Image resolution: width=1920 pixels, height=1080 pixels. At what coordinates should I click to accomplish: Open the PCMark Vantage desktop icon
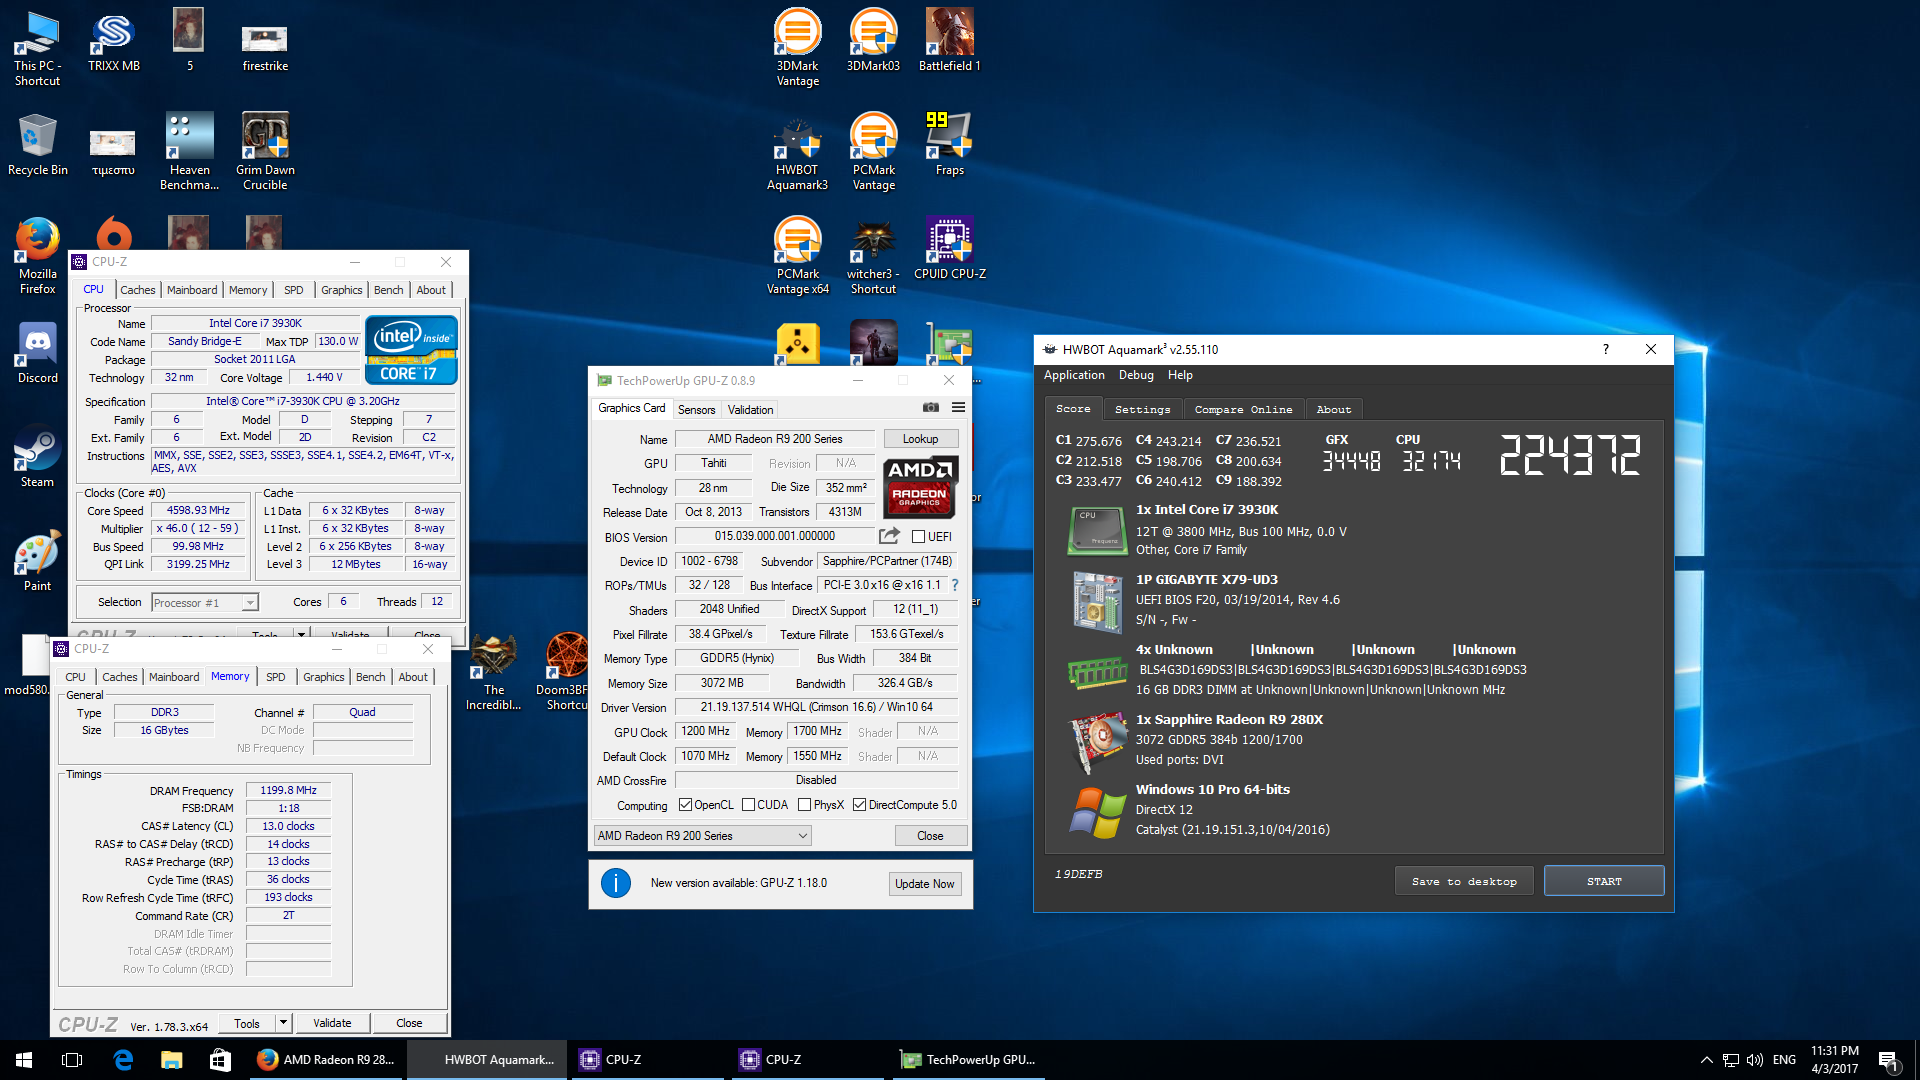(873, 153)
